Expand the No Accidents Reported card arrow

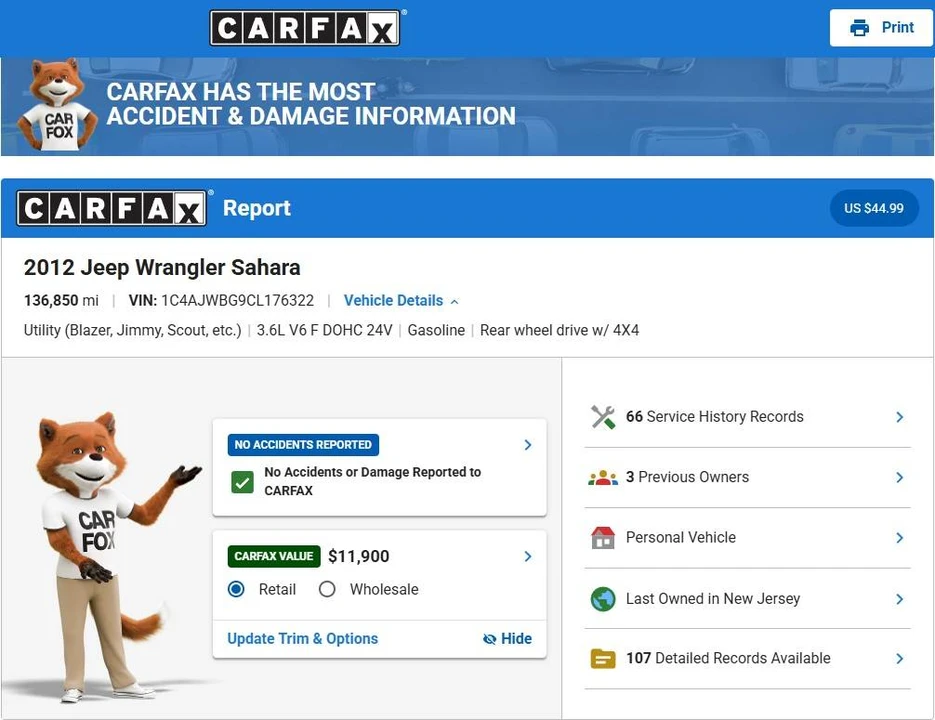click(528, 444)
